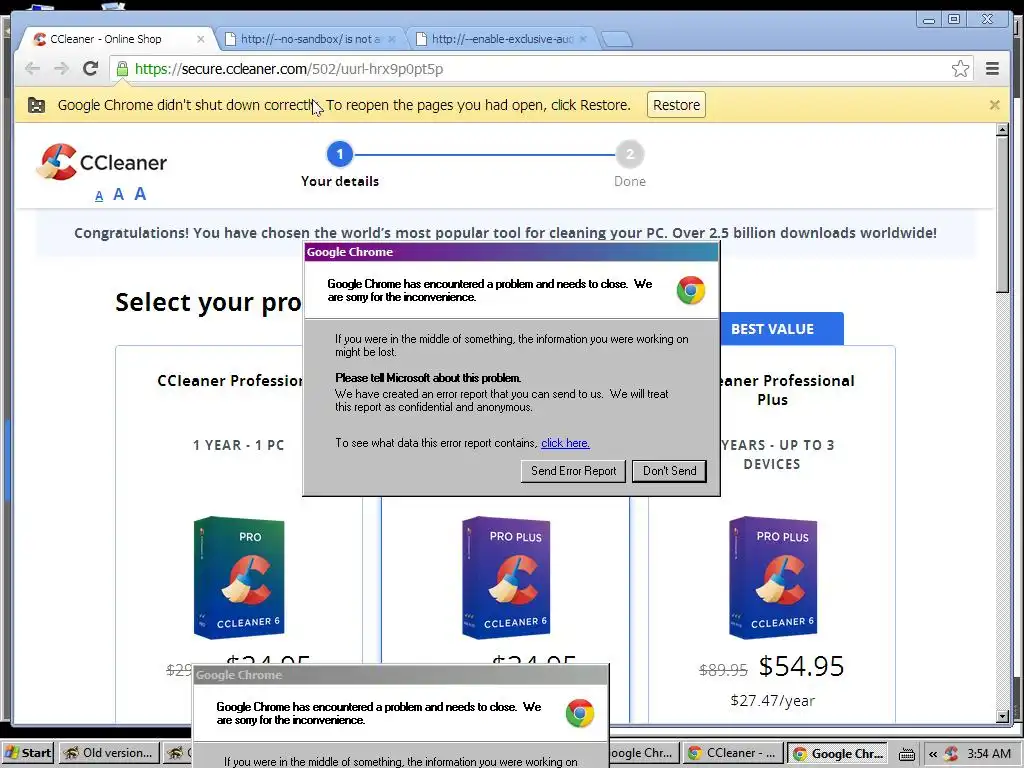Select the smallest font size A
This screenshot has height=768, width=1024.
[99, 196]
